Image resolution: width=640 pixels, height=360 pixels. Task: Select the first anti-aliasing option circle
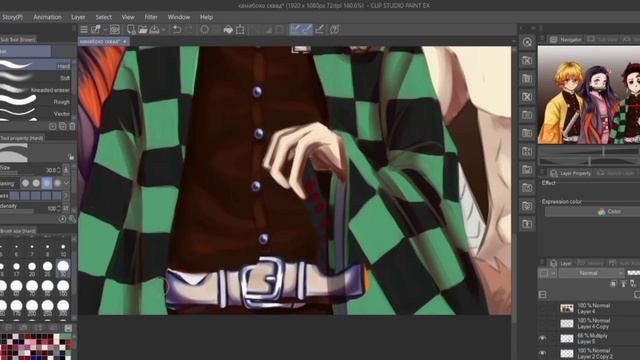point(25,183)
